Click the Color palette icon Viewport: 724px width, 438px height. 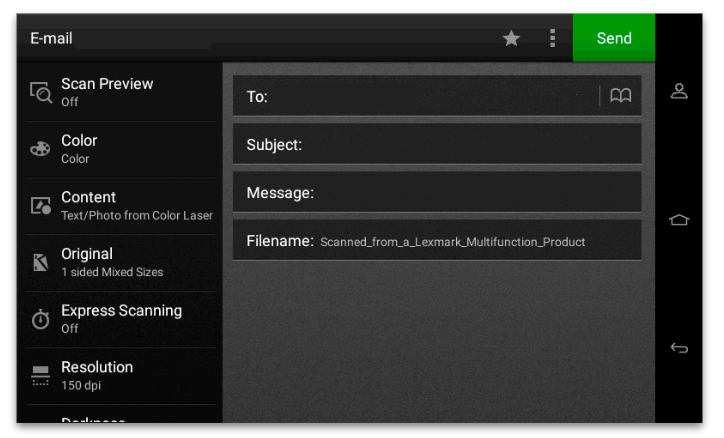pyautogui.click(x=40, y=149)
